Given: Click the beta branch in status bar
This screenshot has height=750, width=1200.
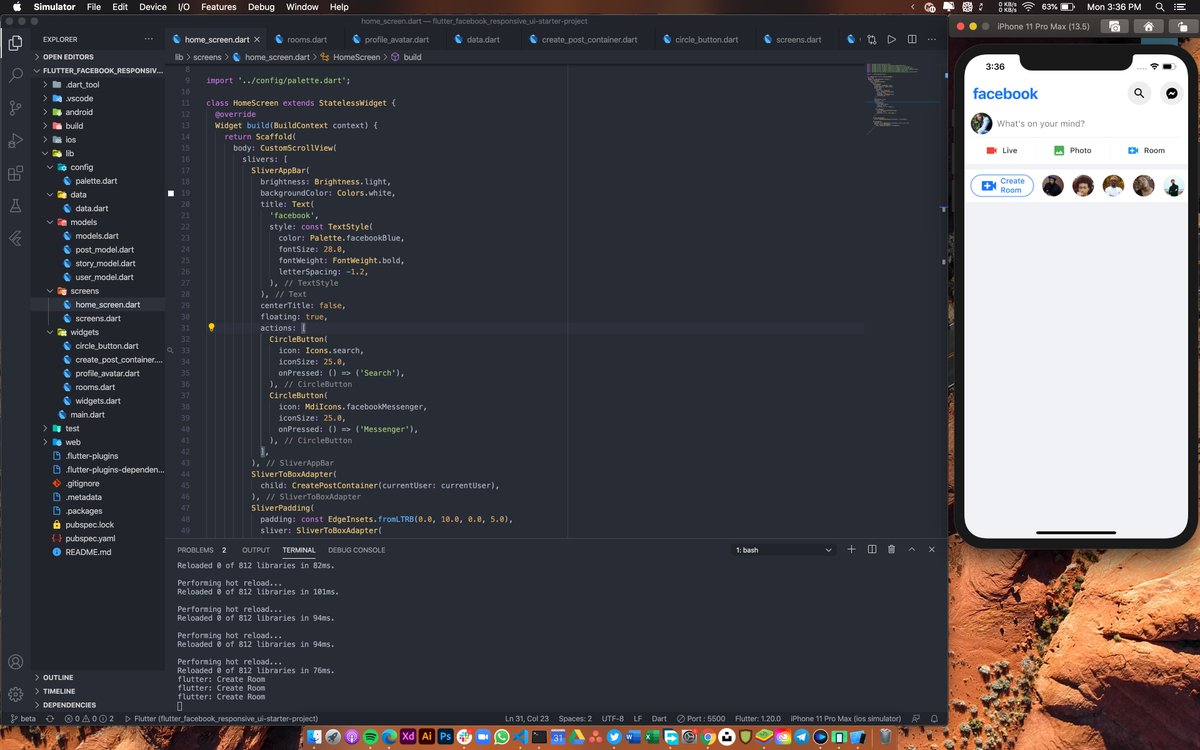Looking at the screenshot, I should coord(22,718).
